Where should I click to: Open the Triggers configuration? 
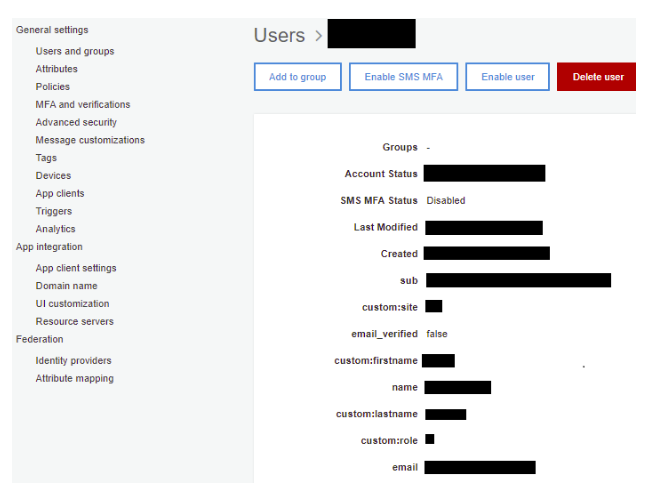pos(54,211)
